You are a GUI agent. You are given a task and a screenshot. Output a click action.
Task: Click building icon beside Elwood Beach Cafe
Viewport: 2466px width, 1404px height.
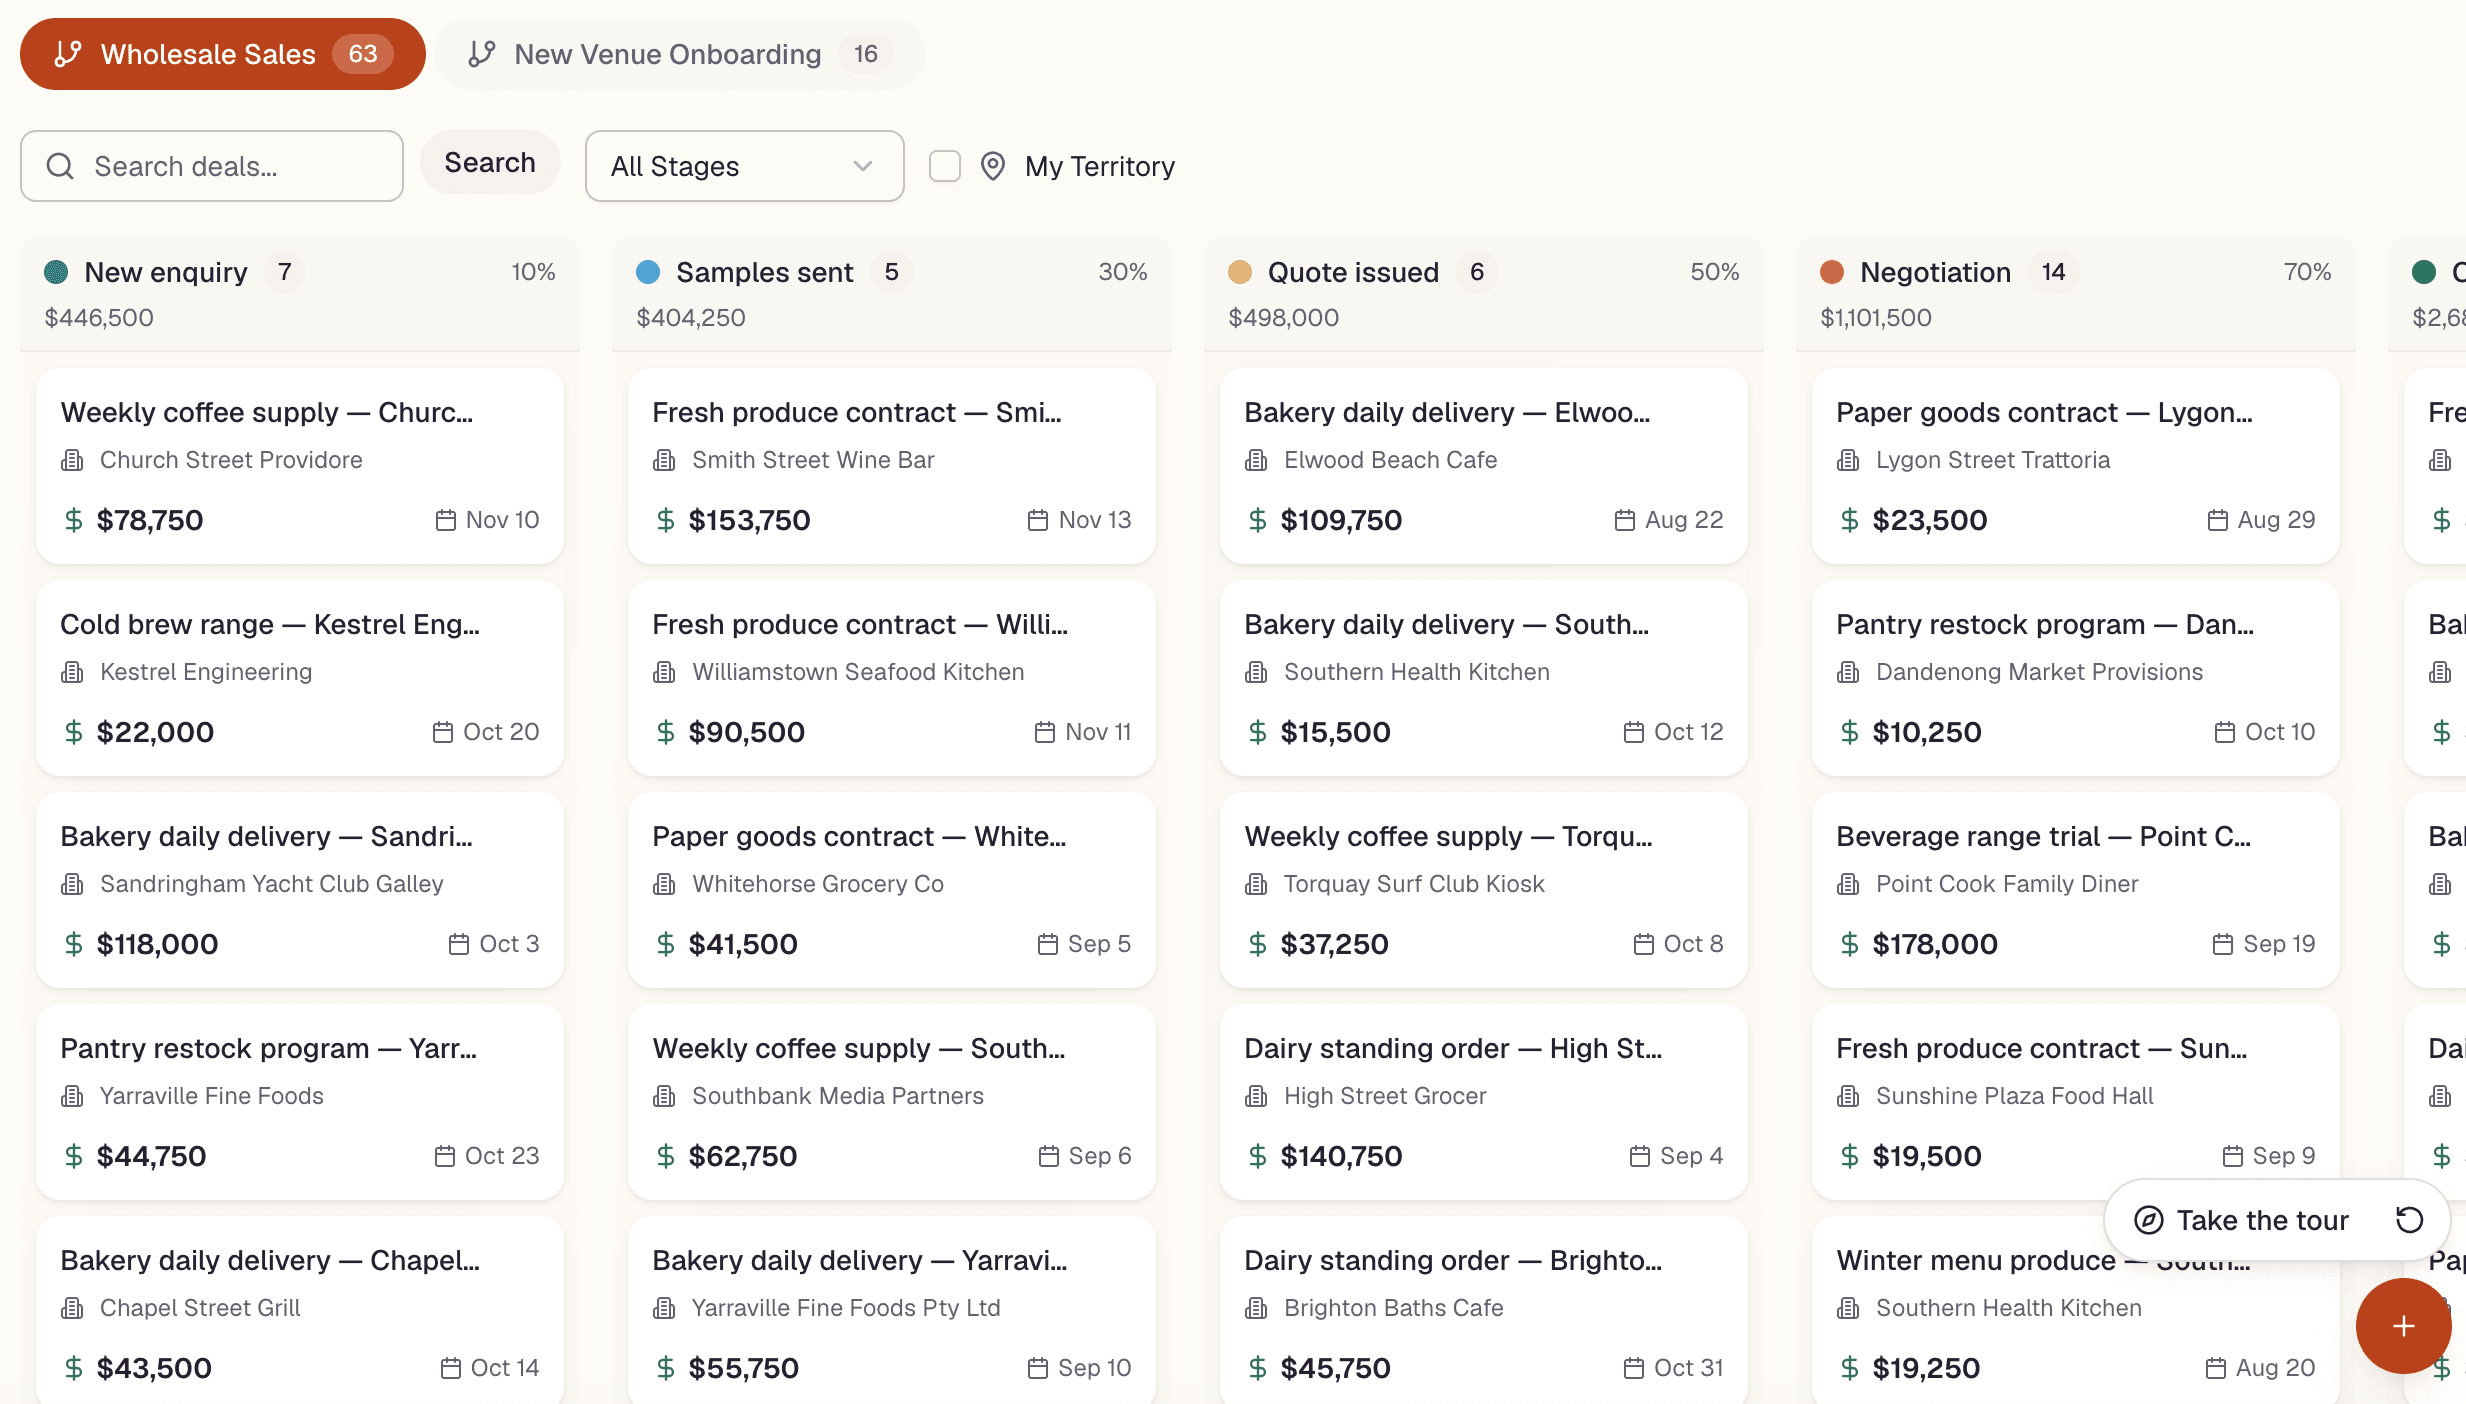(1256, 460)
